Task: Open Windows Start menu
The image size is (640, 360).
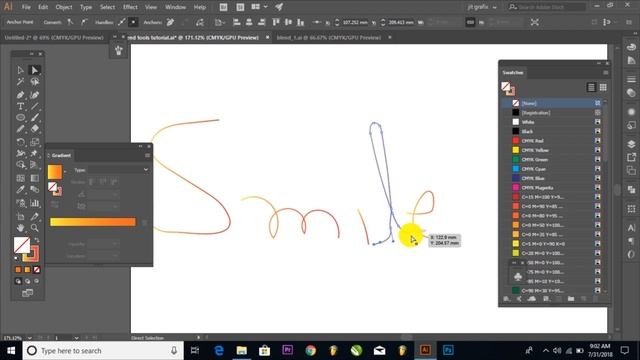Action: click(x=11, y=351)
